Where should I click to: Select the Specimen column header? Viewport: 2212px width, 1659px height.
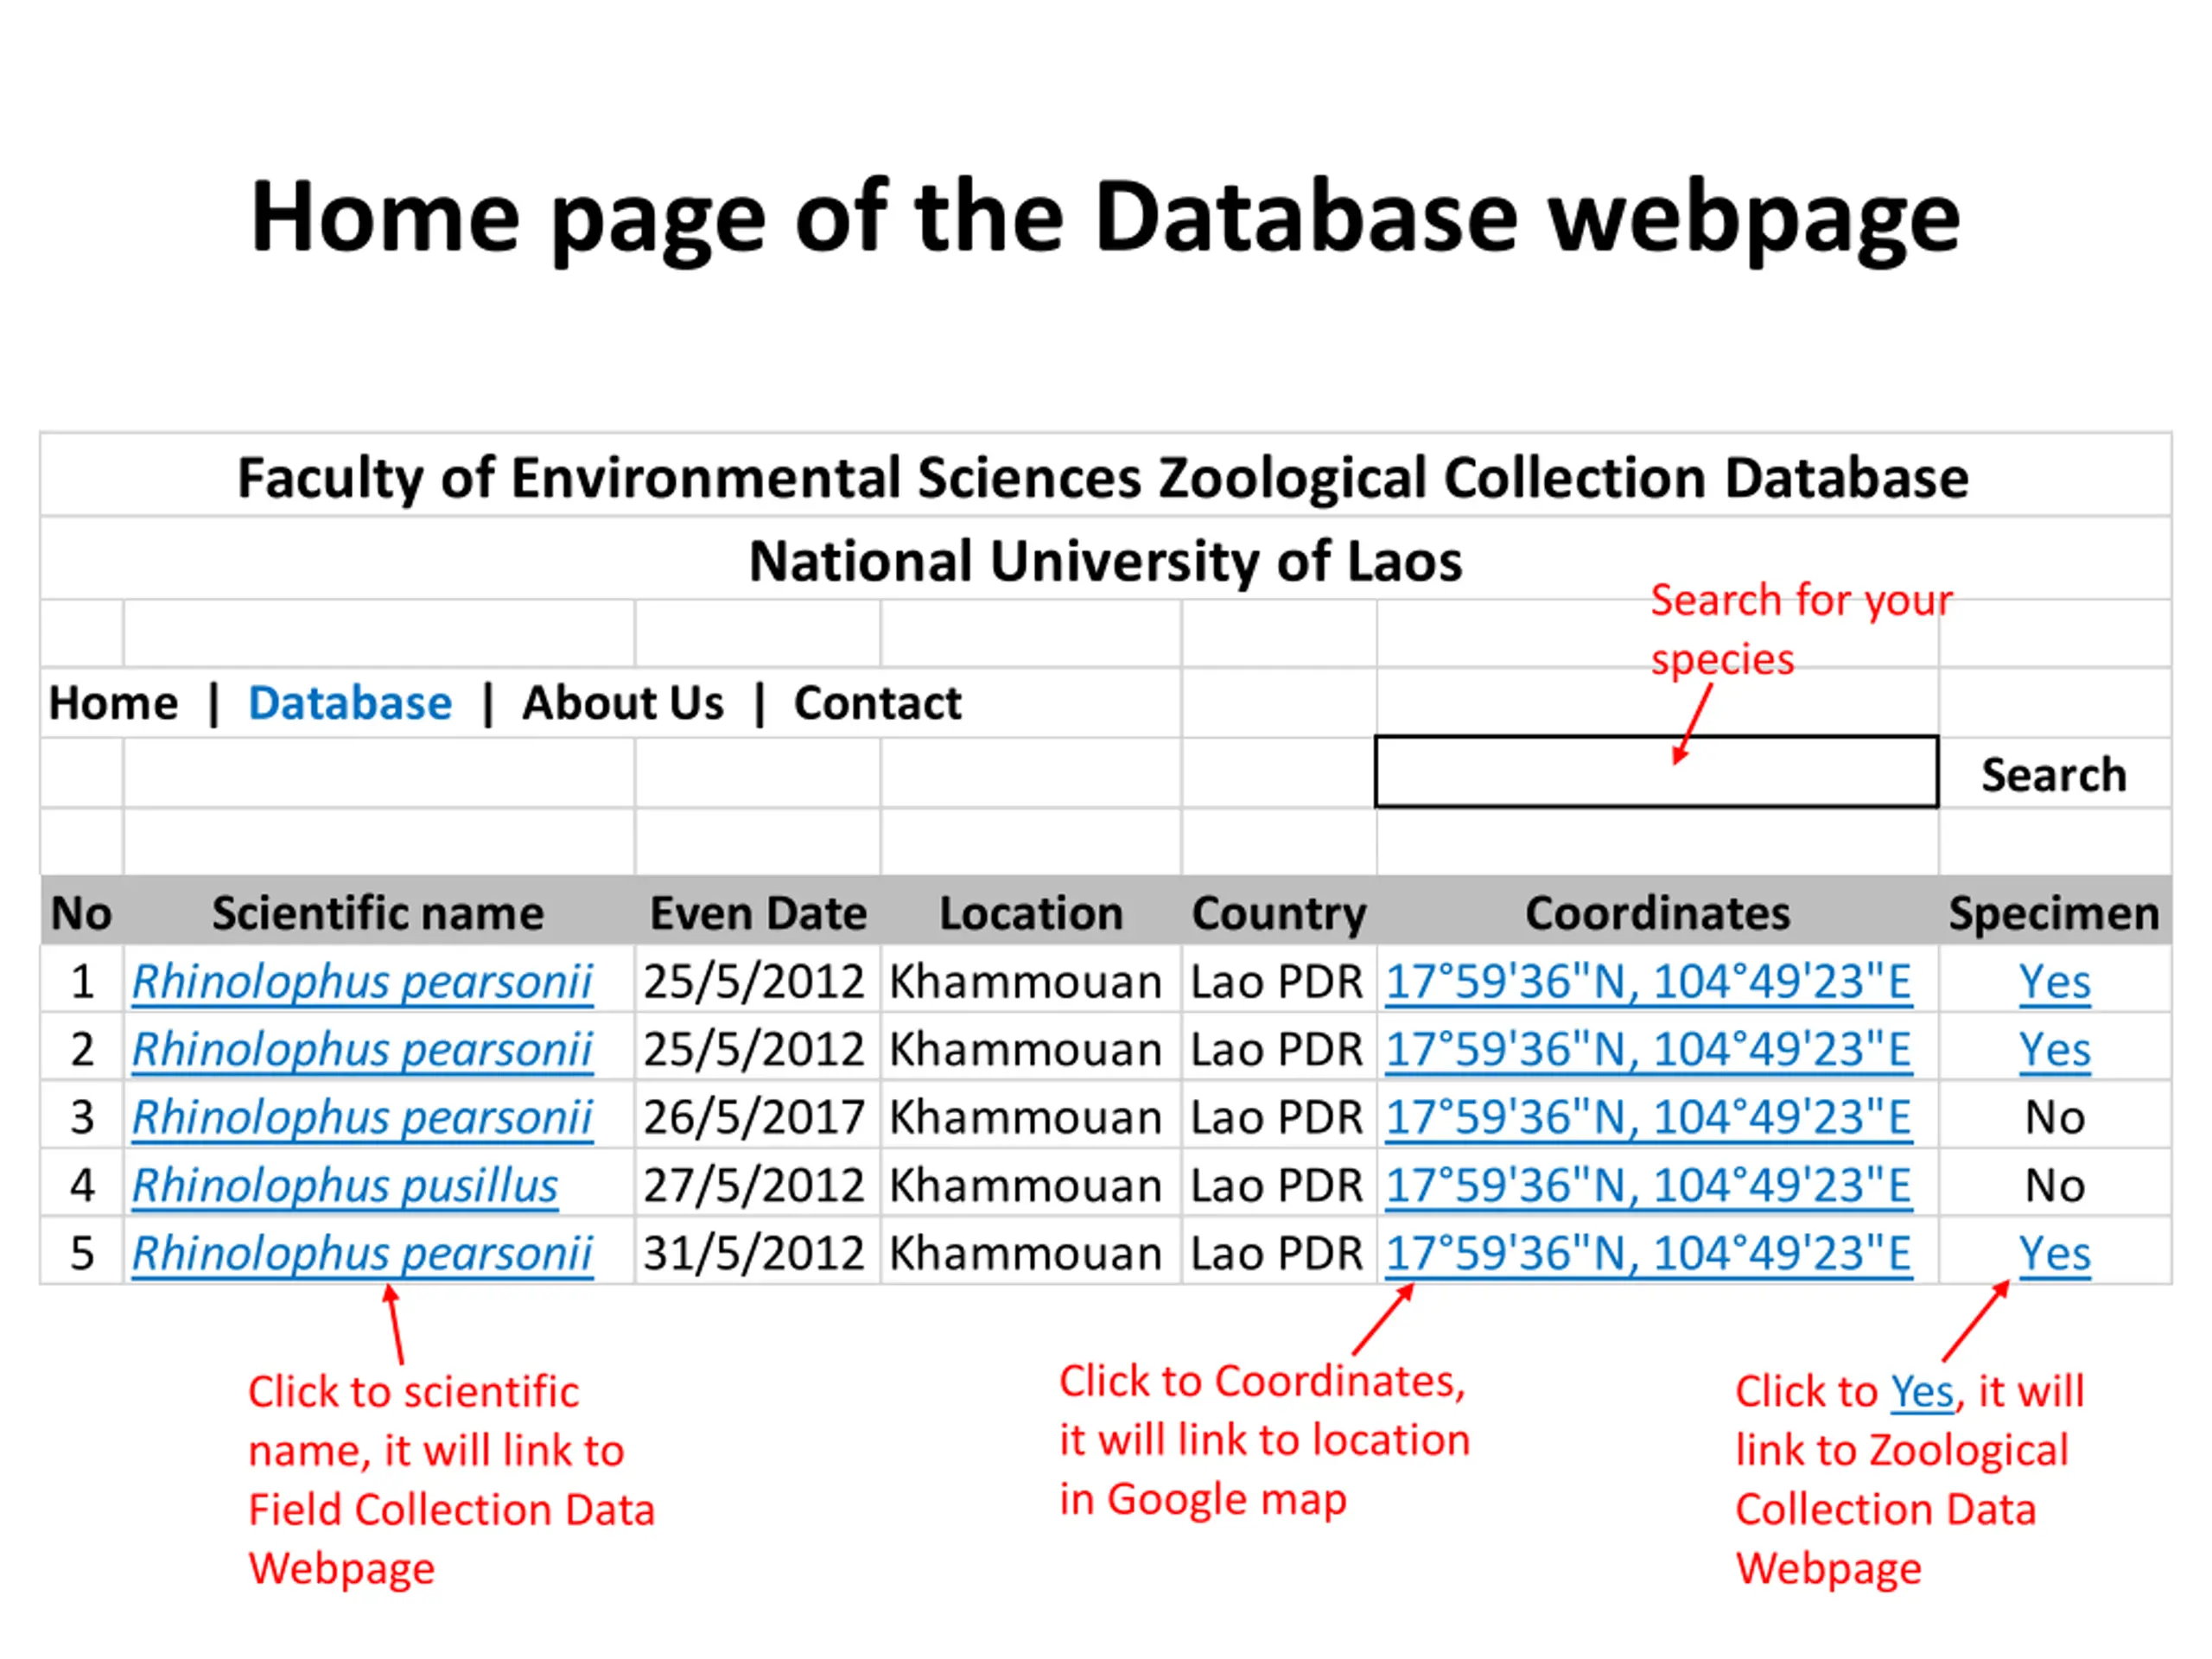2054,913
